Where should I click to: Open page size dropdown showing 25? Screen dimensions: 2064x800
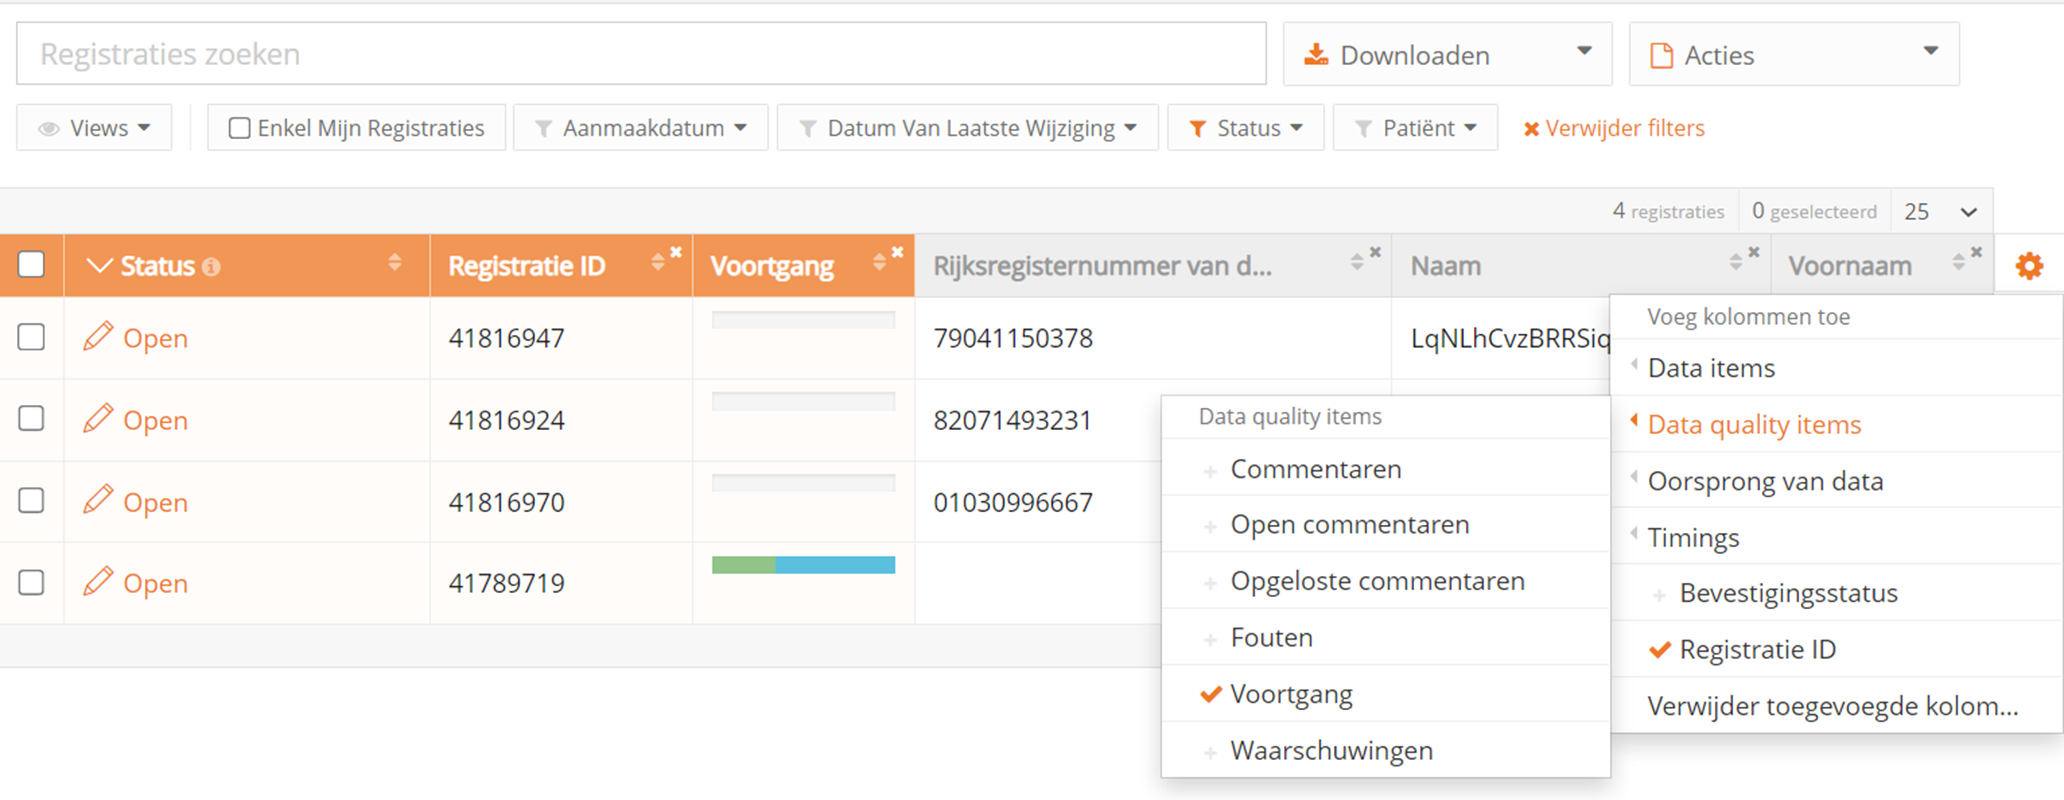1940,212
